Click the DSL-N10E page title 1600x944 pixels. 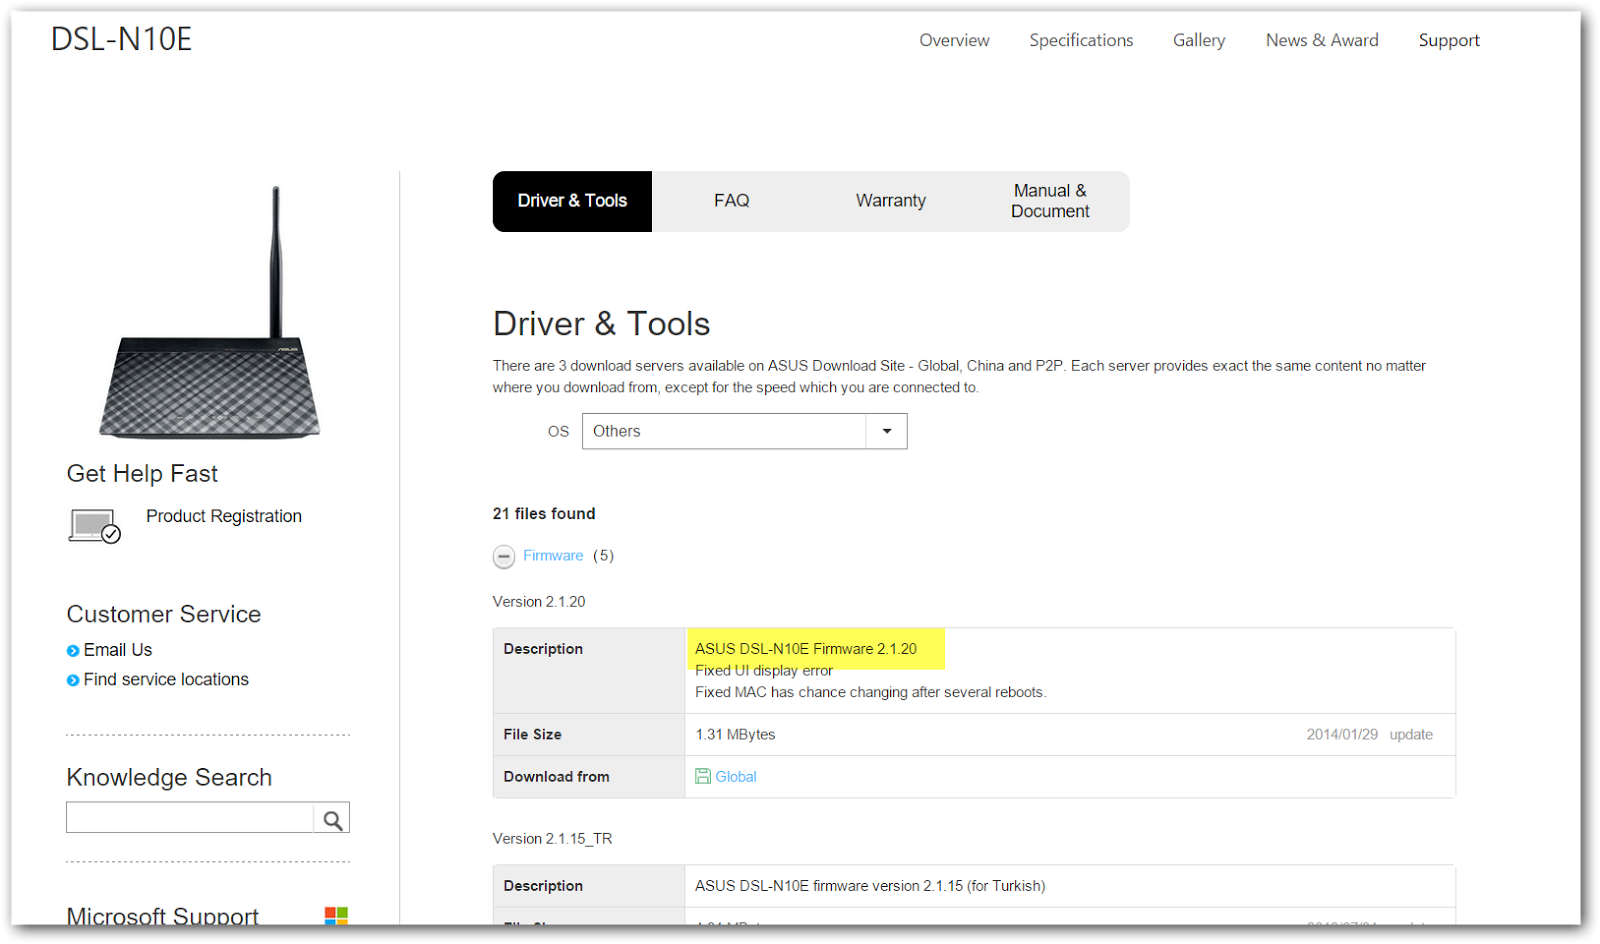coord(121,39)
